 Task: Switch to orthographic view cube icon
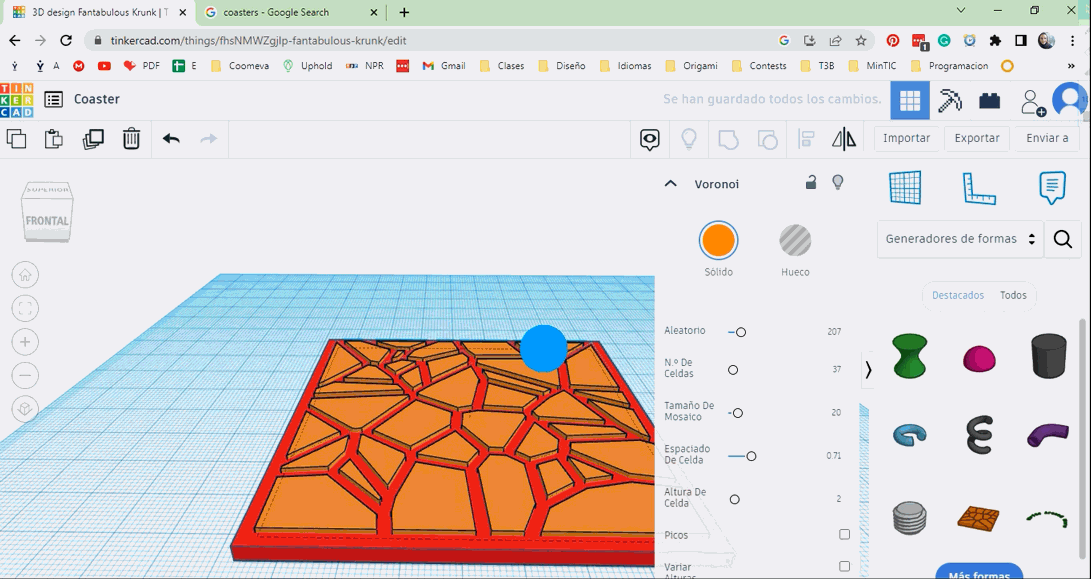click(25, 409)
